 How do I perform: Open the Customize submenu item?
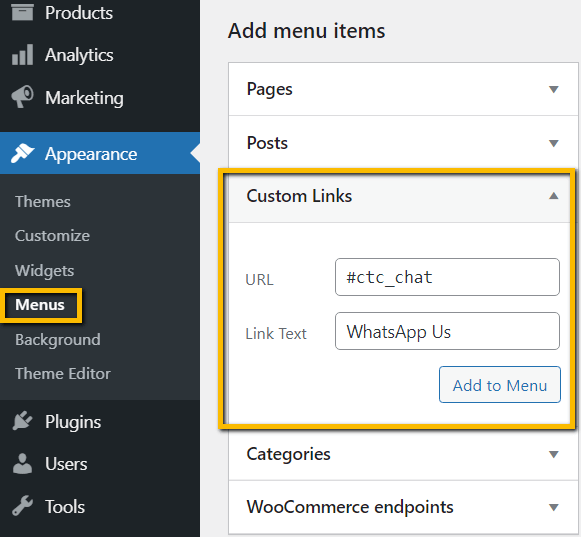52,236
